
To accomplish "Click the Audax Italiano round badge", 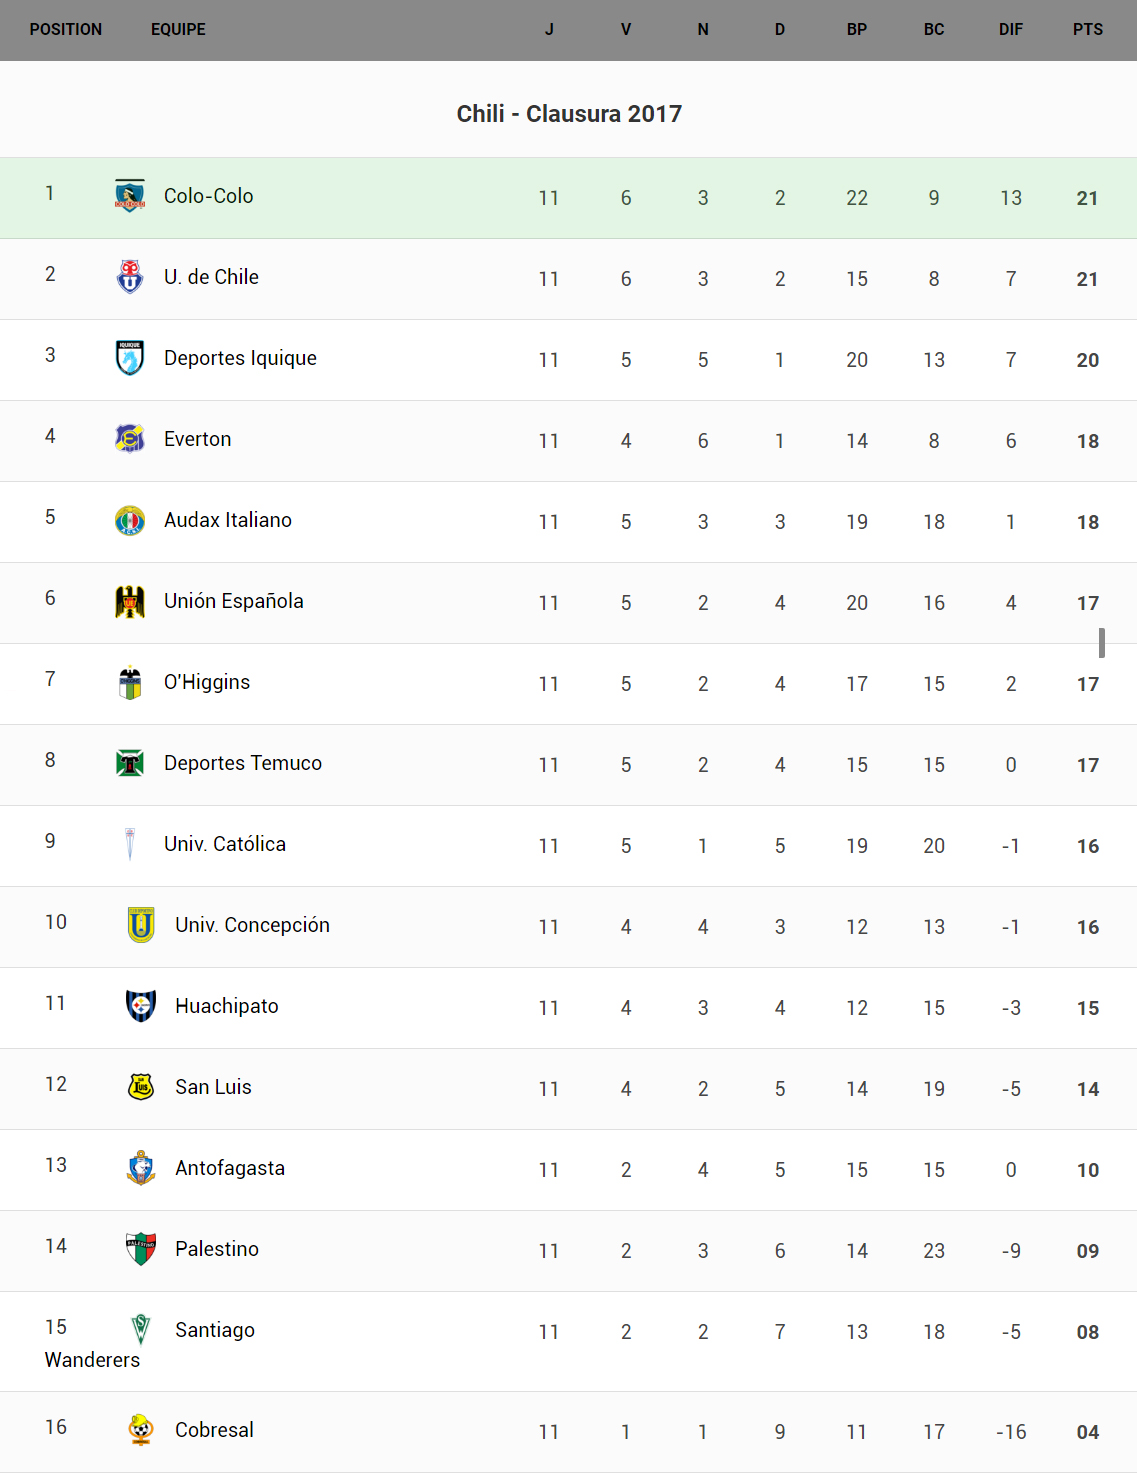I will coord(130,520).
